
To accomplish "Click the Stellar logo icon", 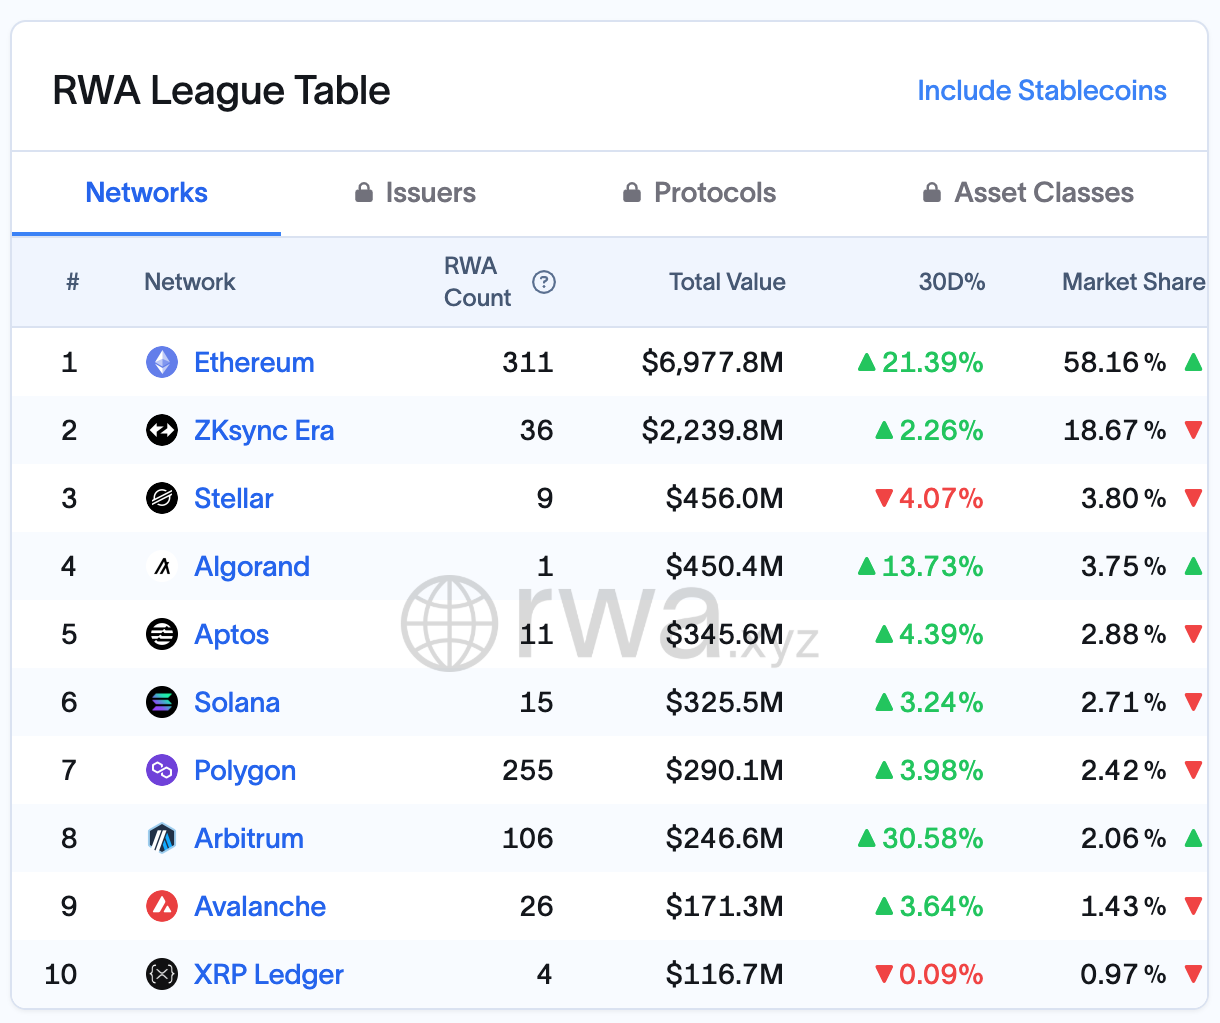I will pyautogui.click(x=162, y=498).
